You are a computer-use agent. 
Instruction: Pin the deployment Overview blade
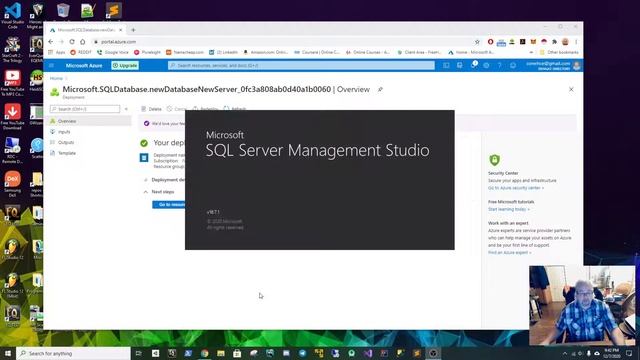[380, 89]
